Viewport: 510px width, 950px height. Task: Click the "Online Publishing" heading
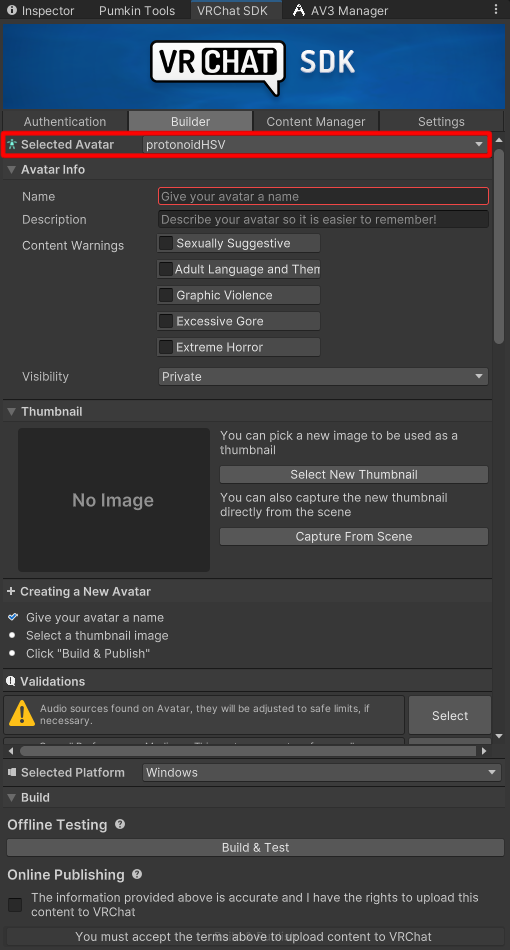[65, 875]
